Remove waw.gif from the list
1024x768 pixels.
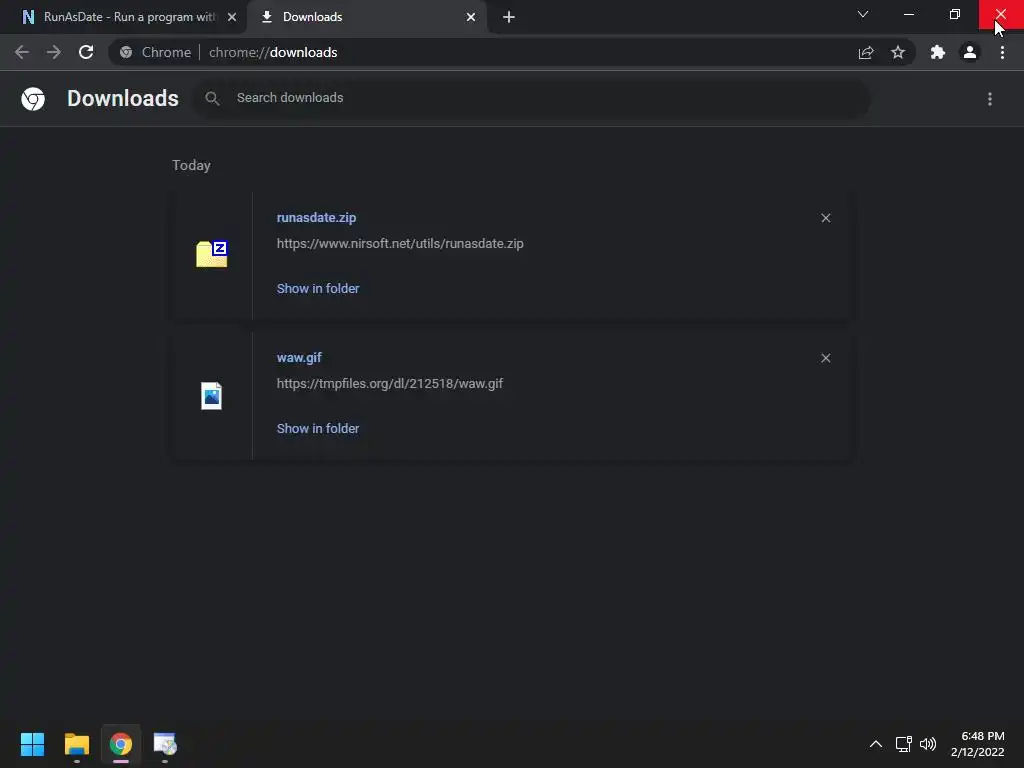point(826,358)
